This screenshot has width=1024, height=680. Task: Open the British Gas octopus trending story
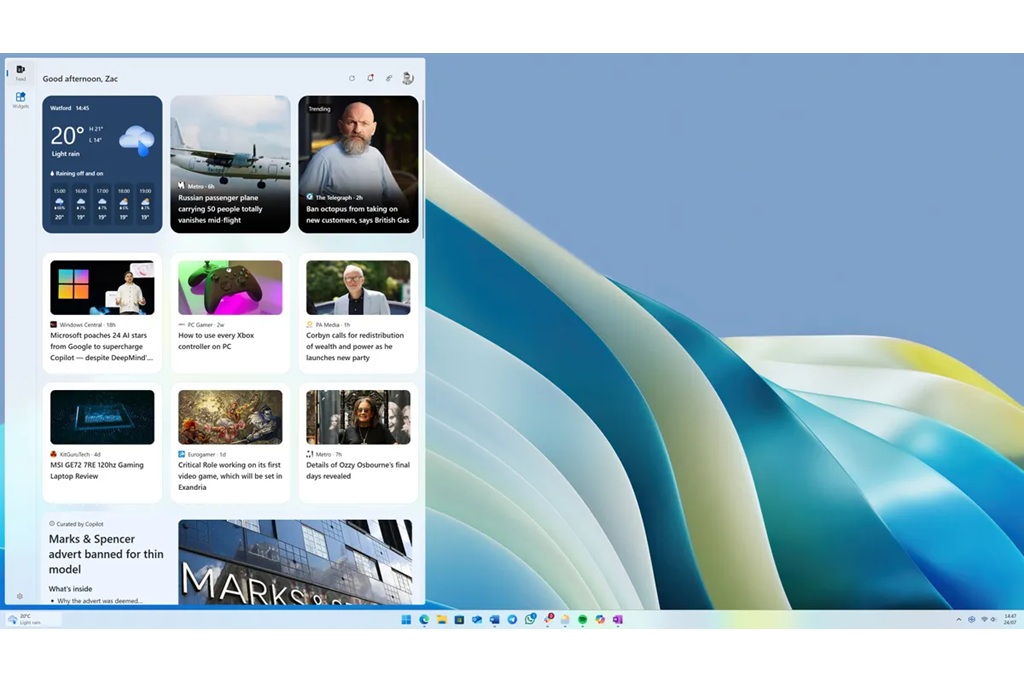coord(359,164)
